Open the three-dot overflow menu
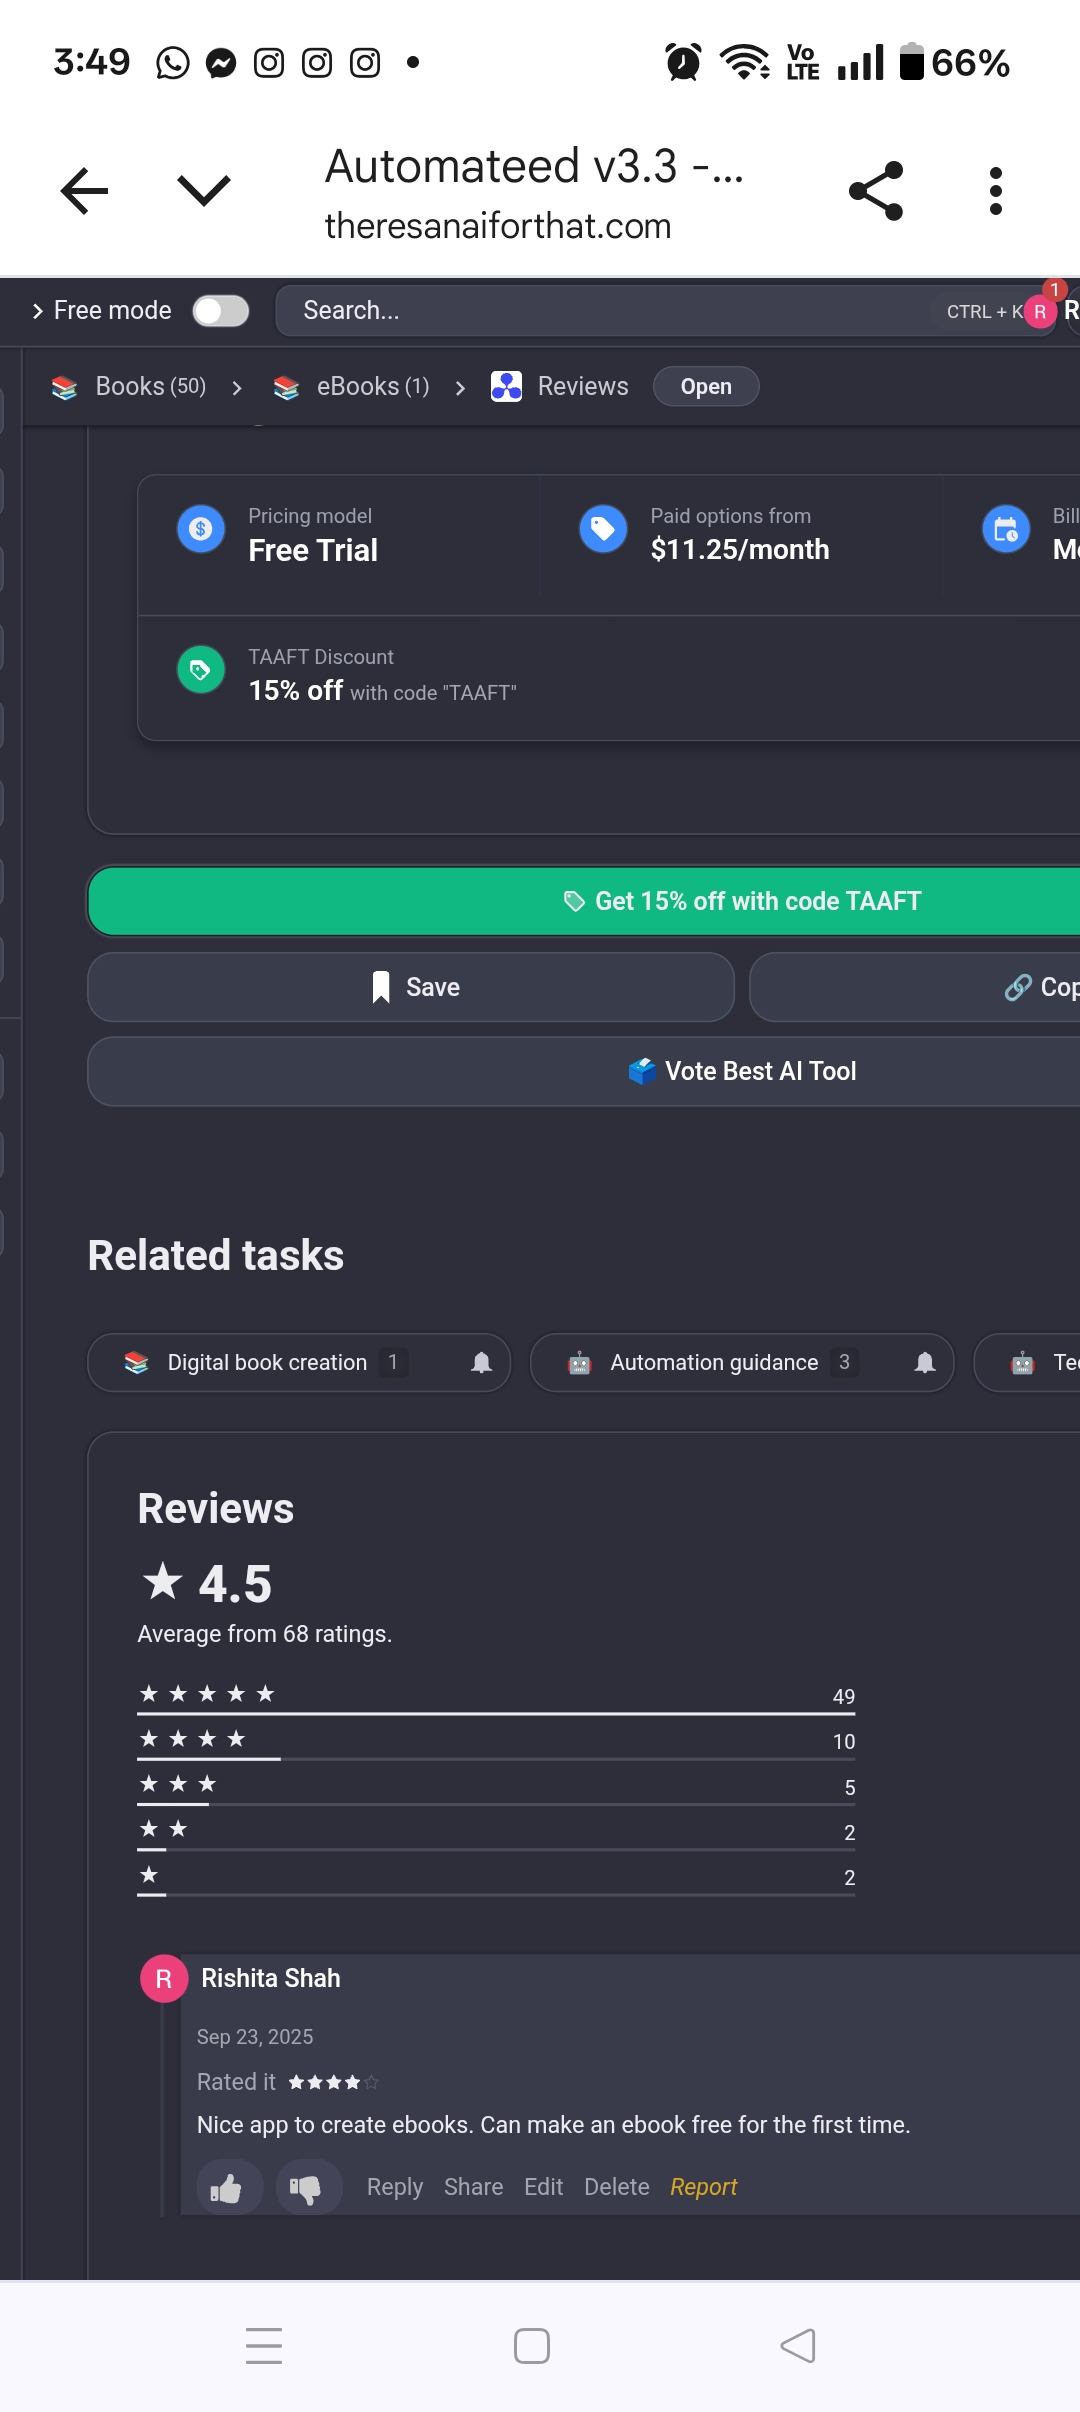Viewport: 1080px width, 2412px height. tap(995, 190)
